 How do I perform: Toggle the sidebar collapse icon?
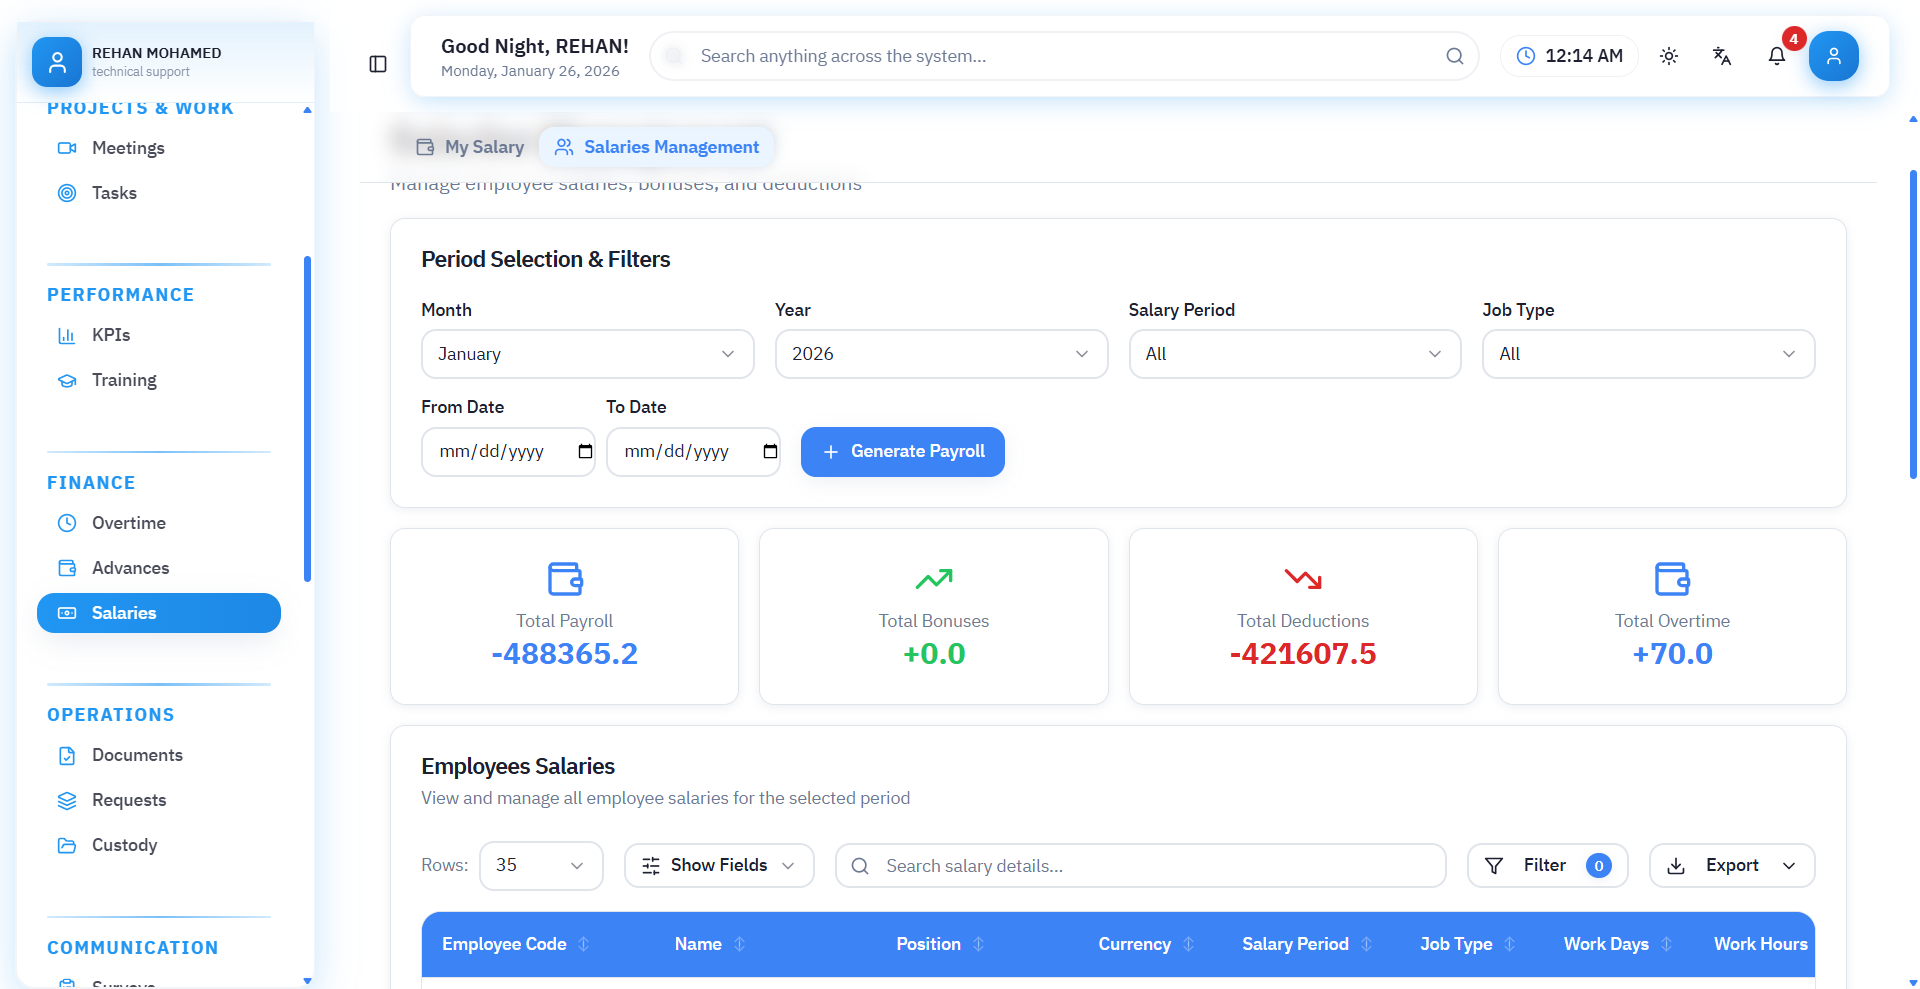(378, 64)
